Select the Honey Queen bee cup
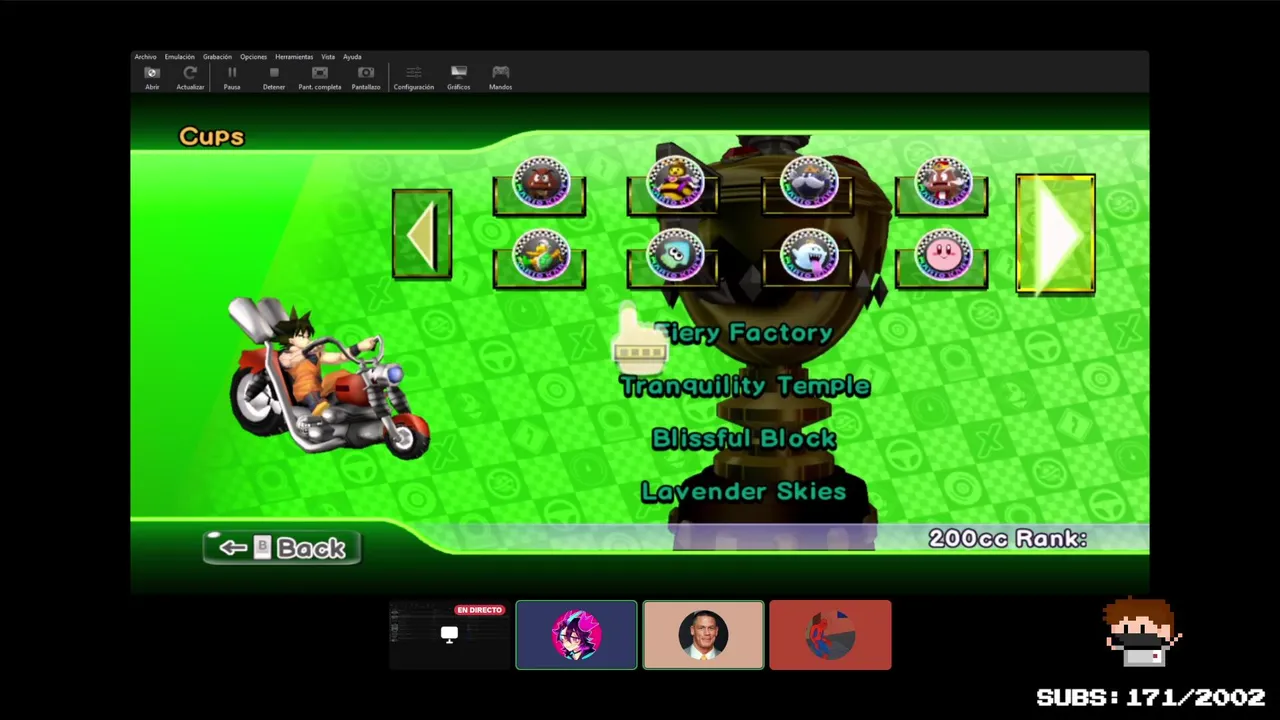The width and height of the screenshot is (1280, 720). (673, 187)
